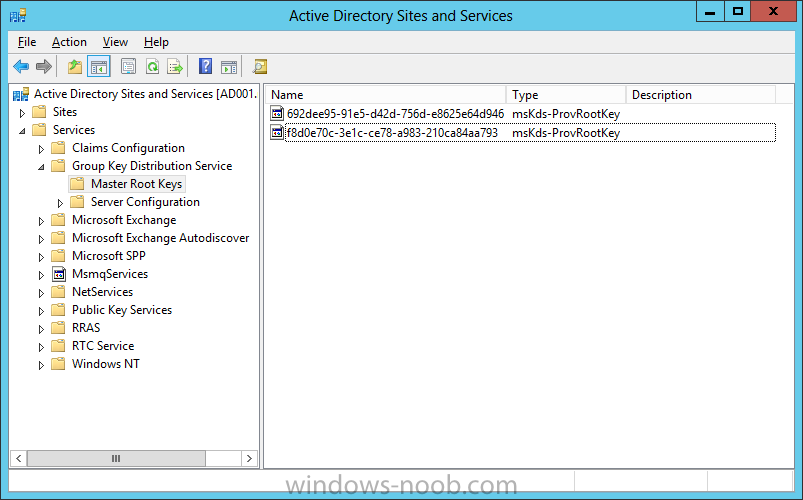
Task: Click the Microsoft Exchange folder icon
Action: coord(58,220)
